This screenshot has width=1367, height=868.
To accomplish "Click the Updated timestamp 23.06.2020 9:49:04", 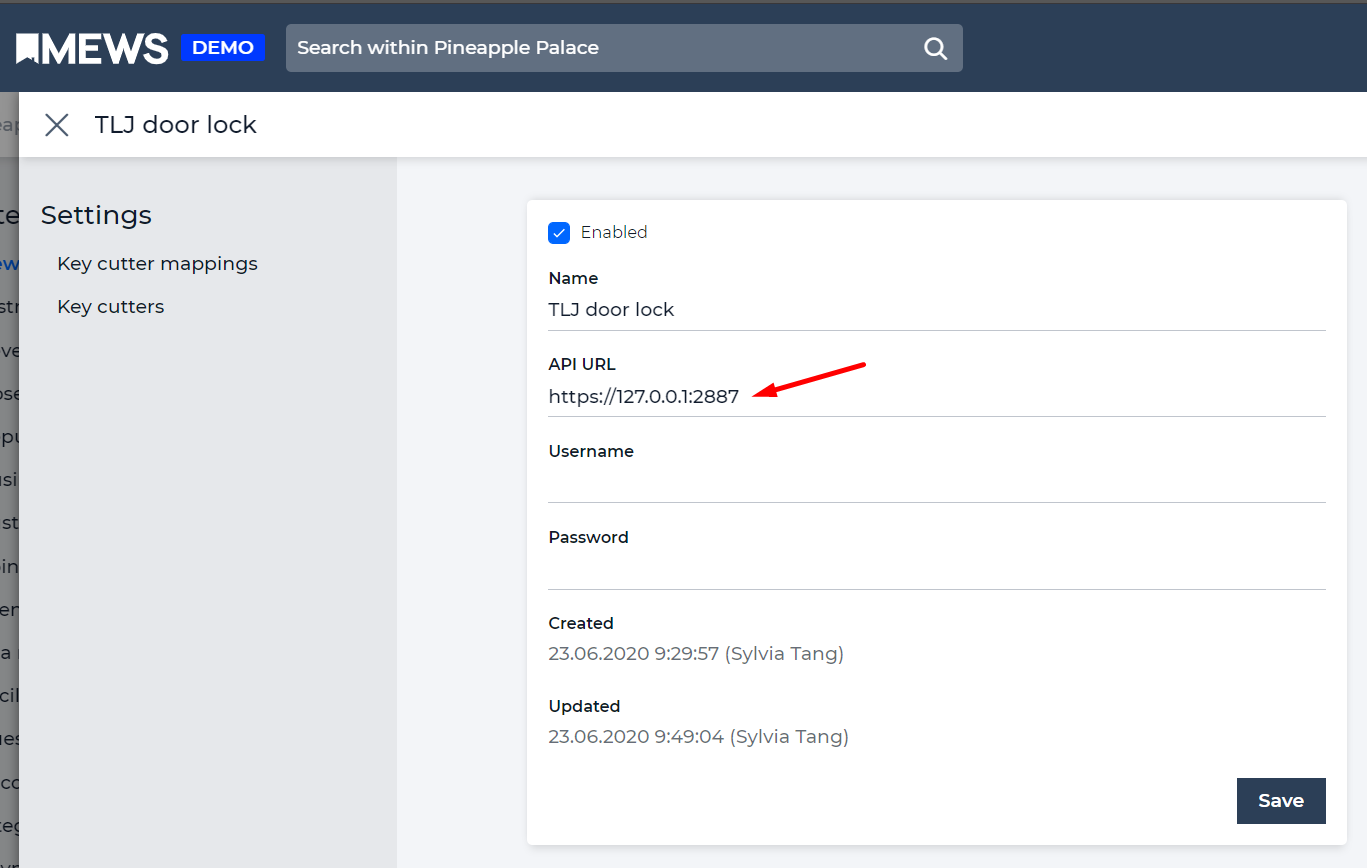I will 637,737.
